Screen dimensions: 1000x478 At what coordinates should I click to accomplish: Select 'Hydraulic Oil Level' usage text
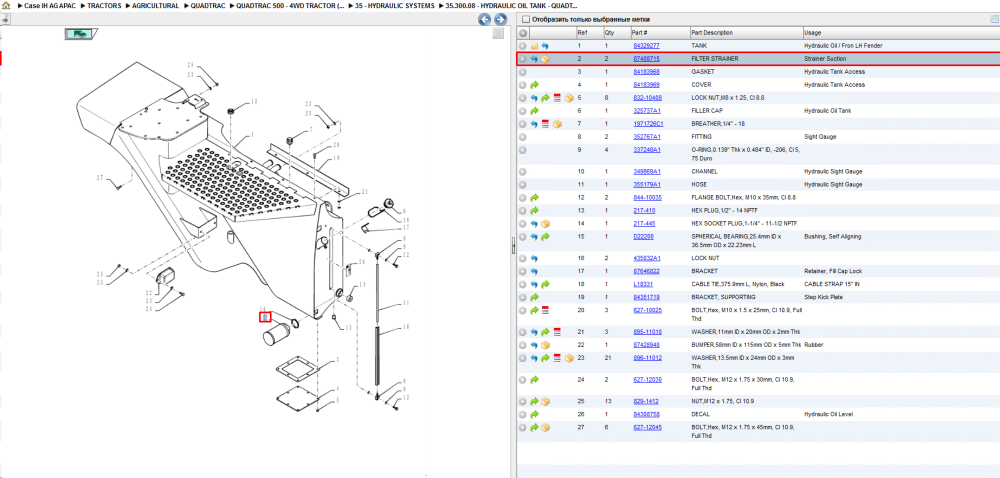829,414
